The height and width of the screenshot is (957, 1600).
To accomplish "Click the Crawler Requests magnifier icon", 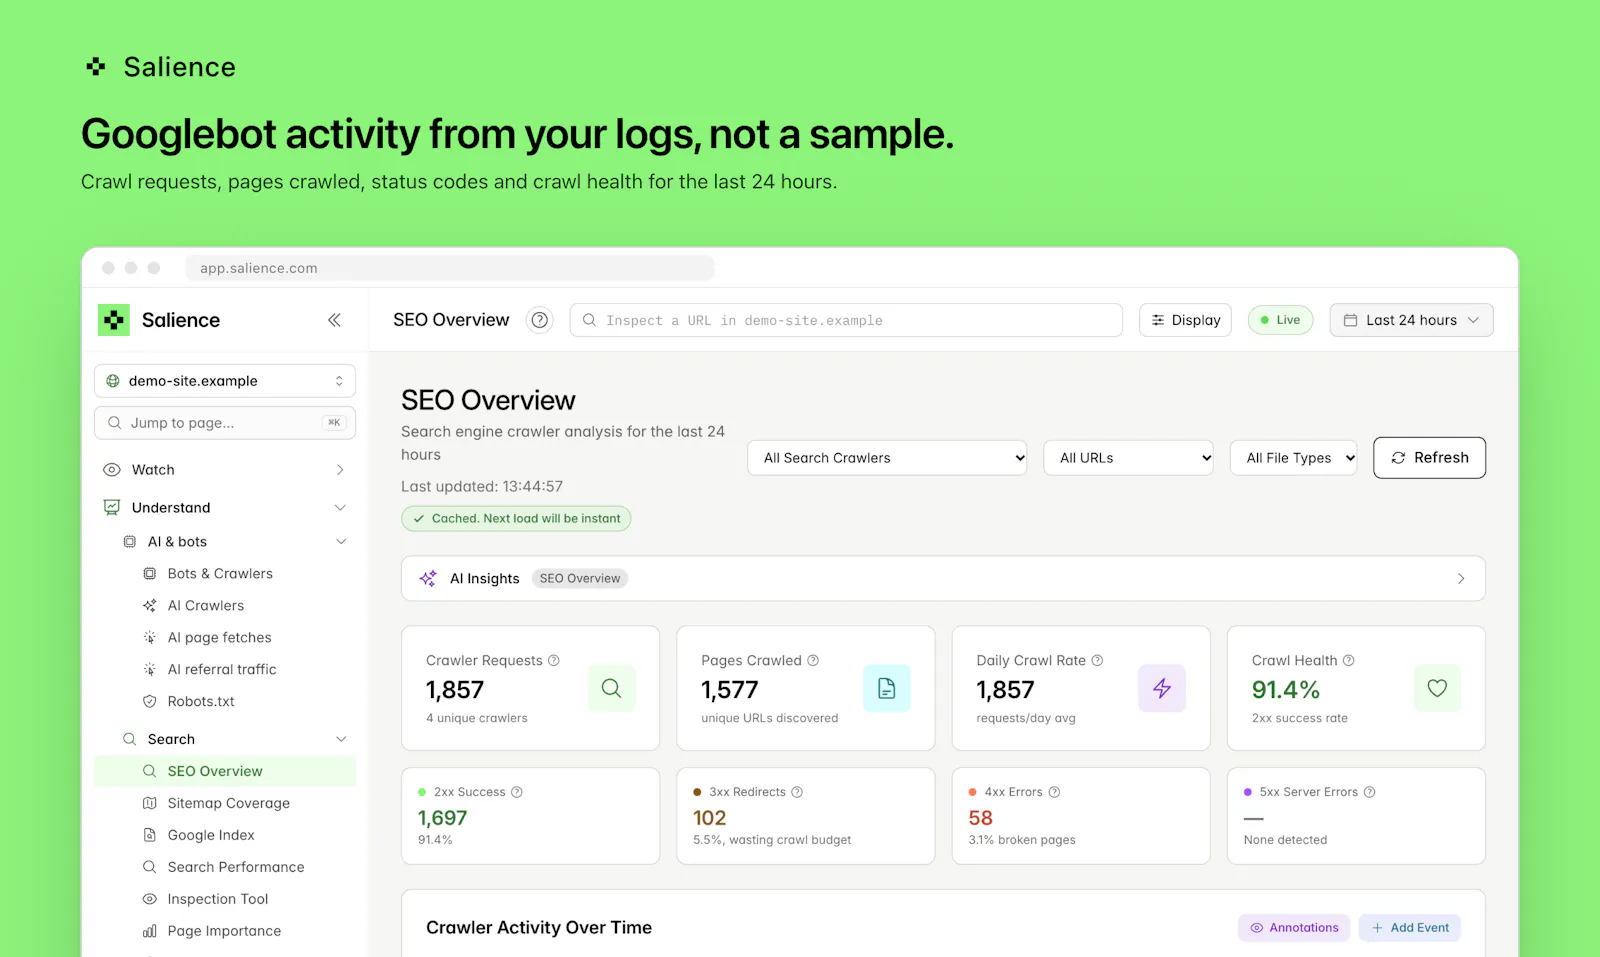I will [611, 688].
